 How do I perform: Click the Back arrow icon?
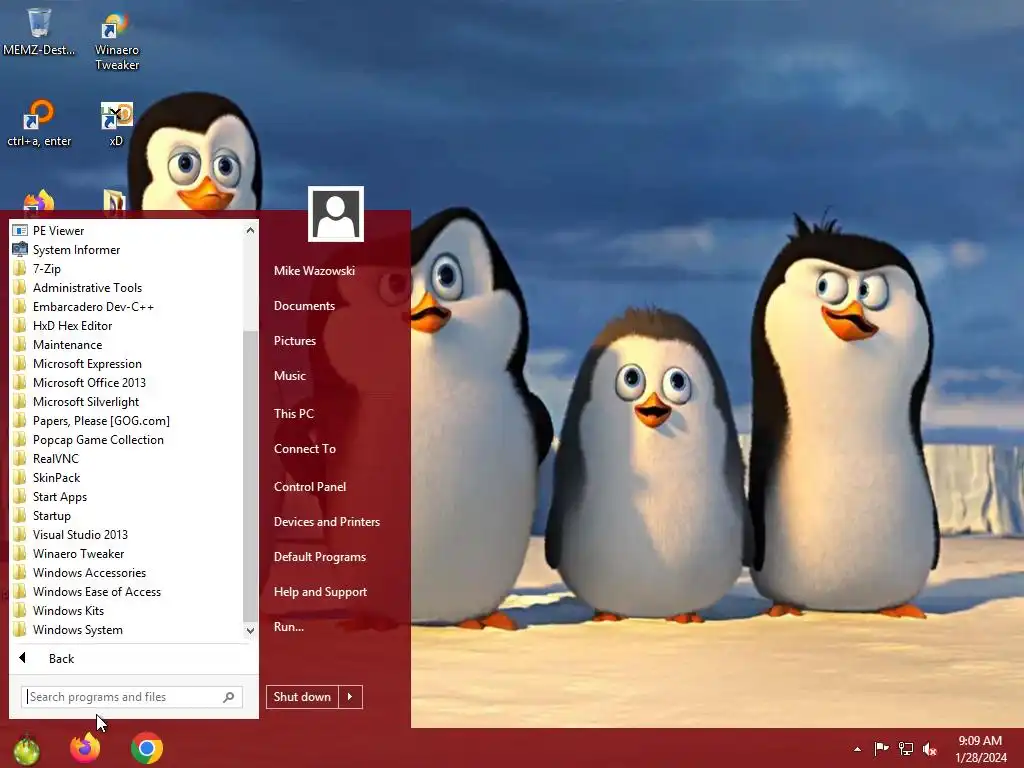pyautogui.click(x=22, y=658)
